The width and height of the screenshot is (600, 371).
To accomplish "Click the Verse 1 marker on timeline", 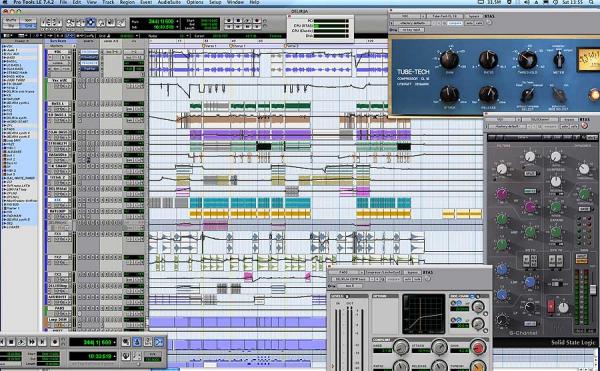I will [210, 46].
